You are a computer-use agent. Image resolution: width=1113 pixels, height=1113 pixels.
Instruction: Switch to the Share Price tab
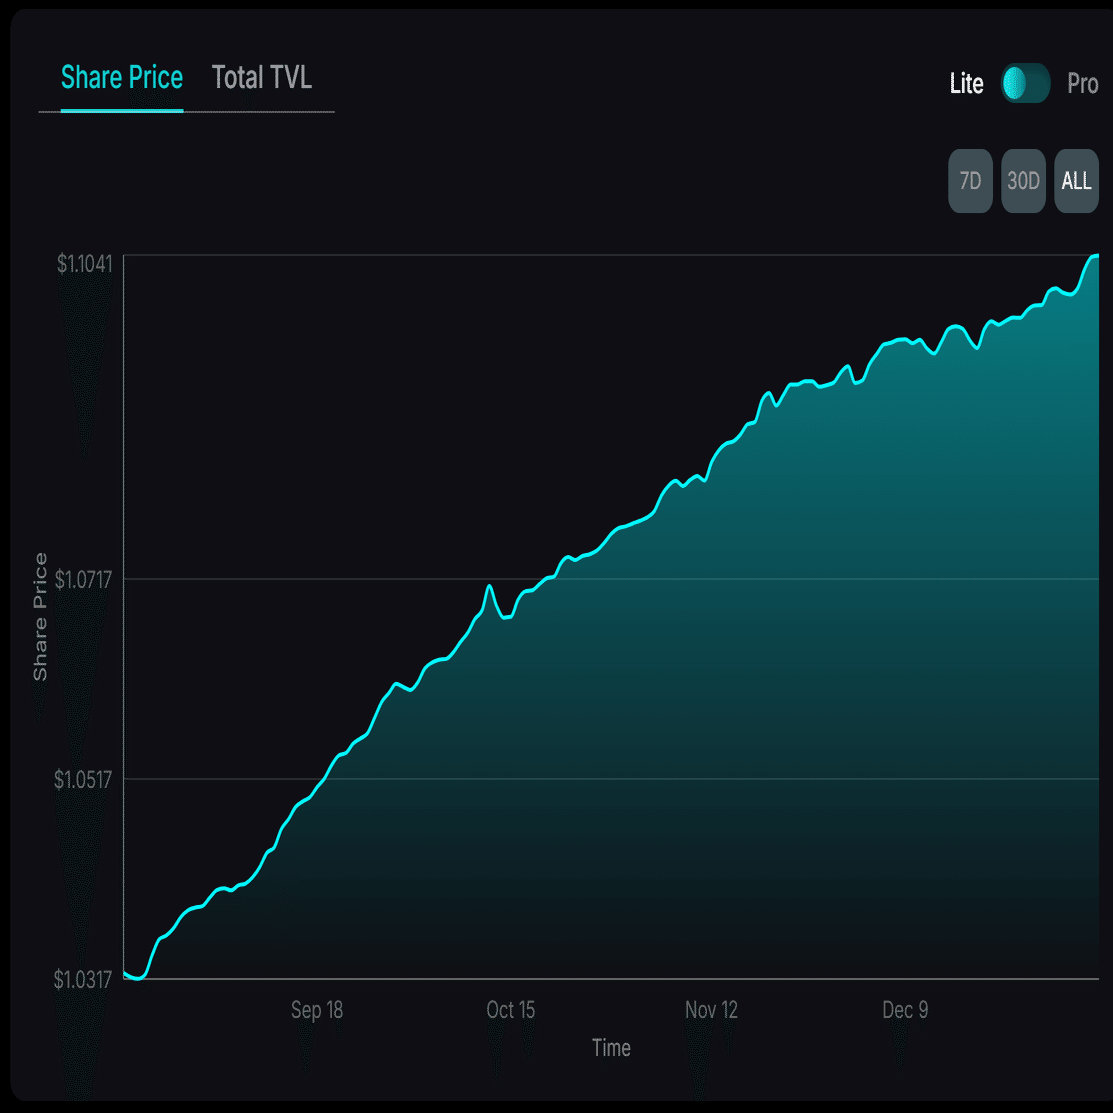122,78
